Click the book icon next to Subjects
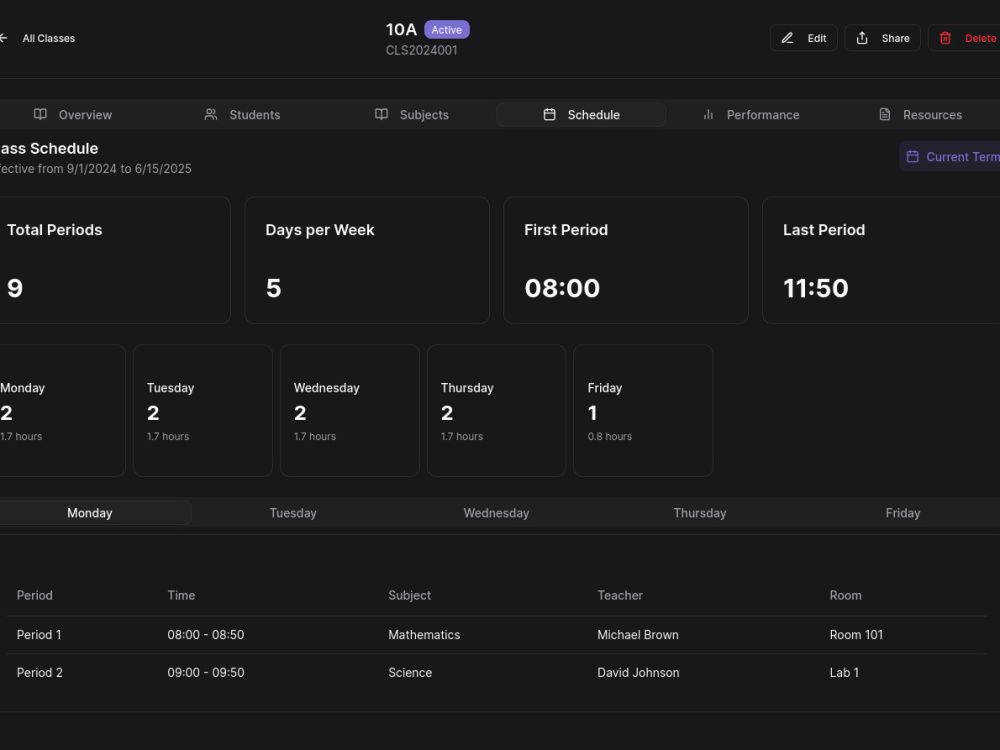This screenshot has height=750, width=1000. point(381,114)
